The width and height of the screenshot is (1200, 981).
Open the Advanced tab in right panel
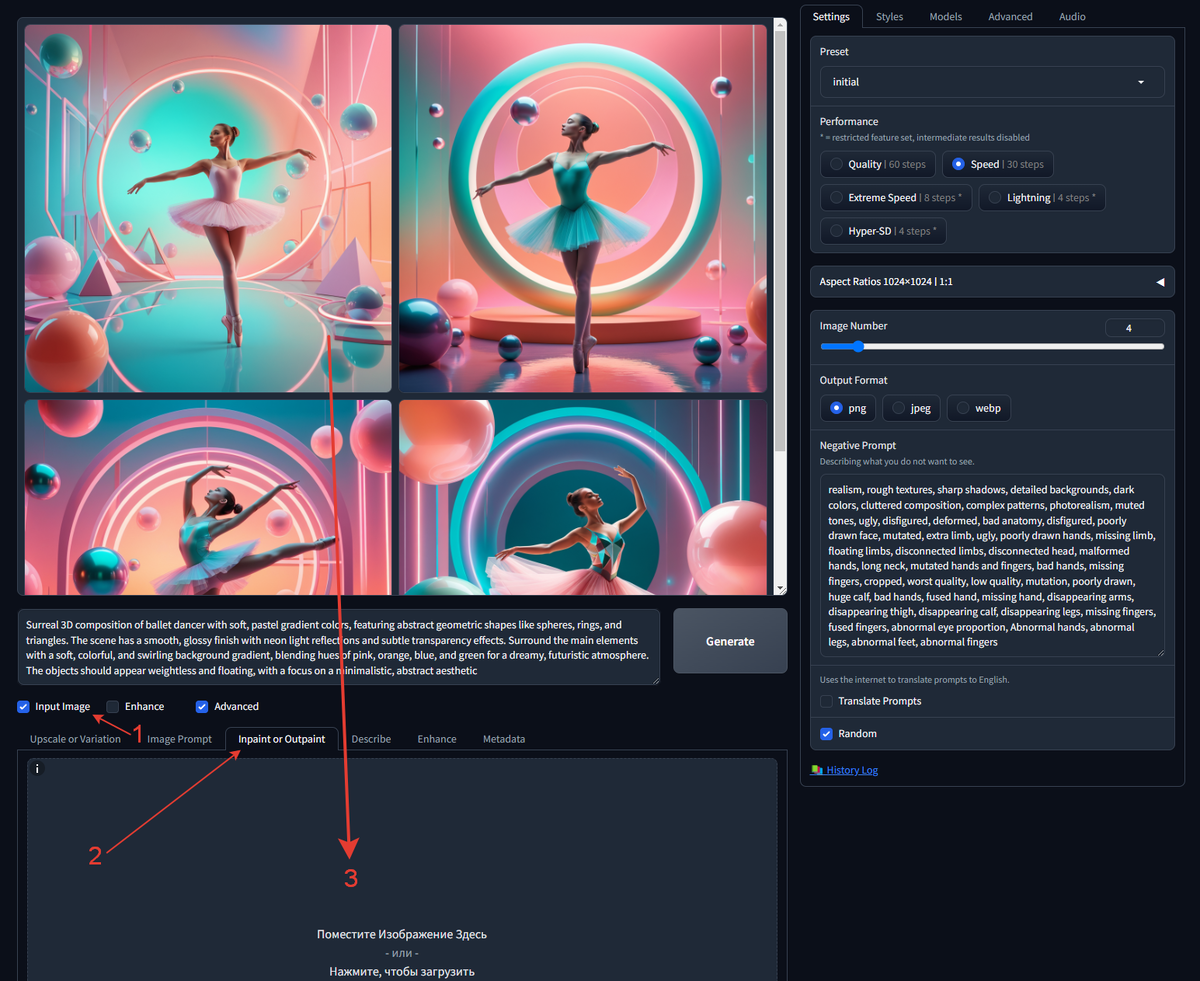point(1010,17)
